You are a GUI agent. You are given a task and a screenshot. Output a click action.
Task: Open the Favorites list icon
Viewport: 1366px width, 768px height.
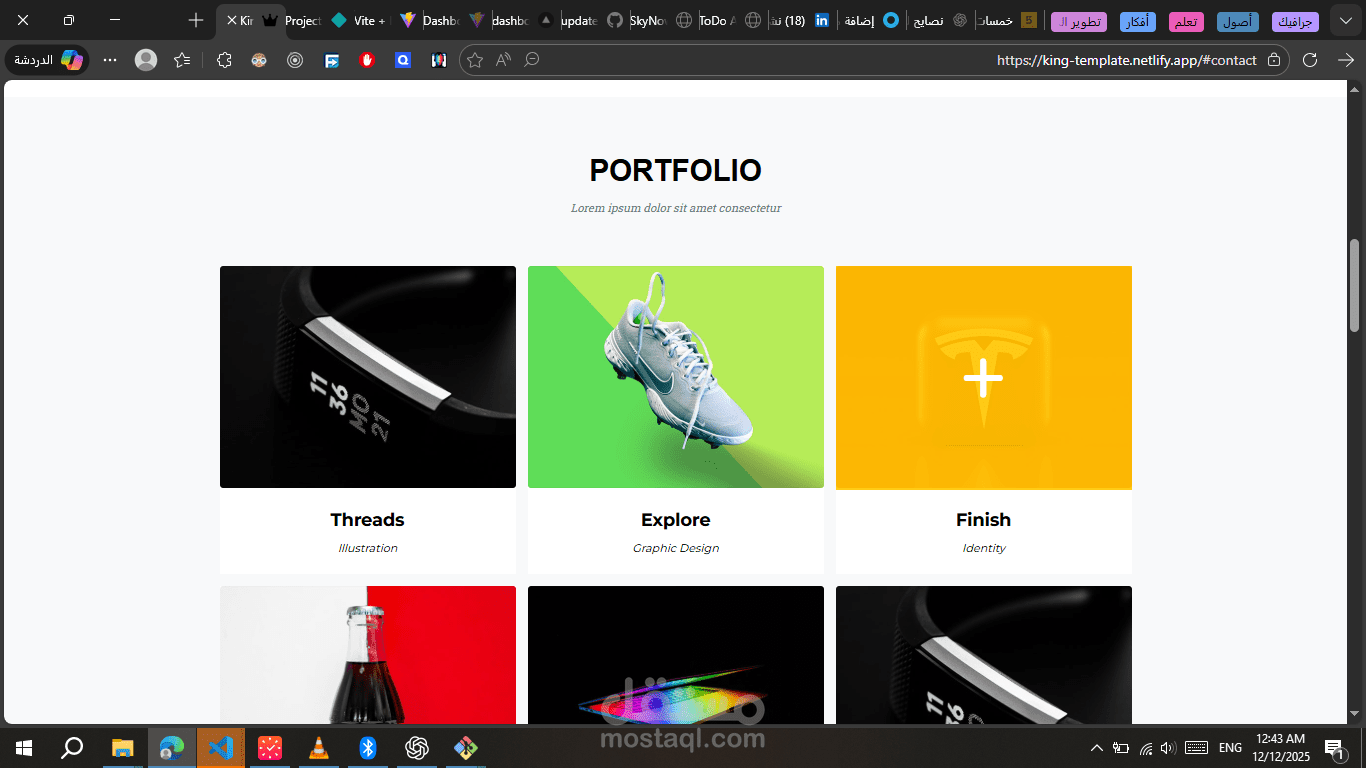click(x=182, y=60)
